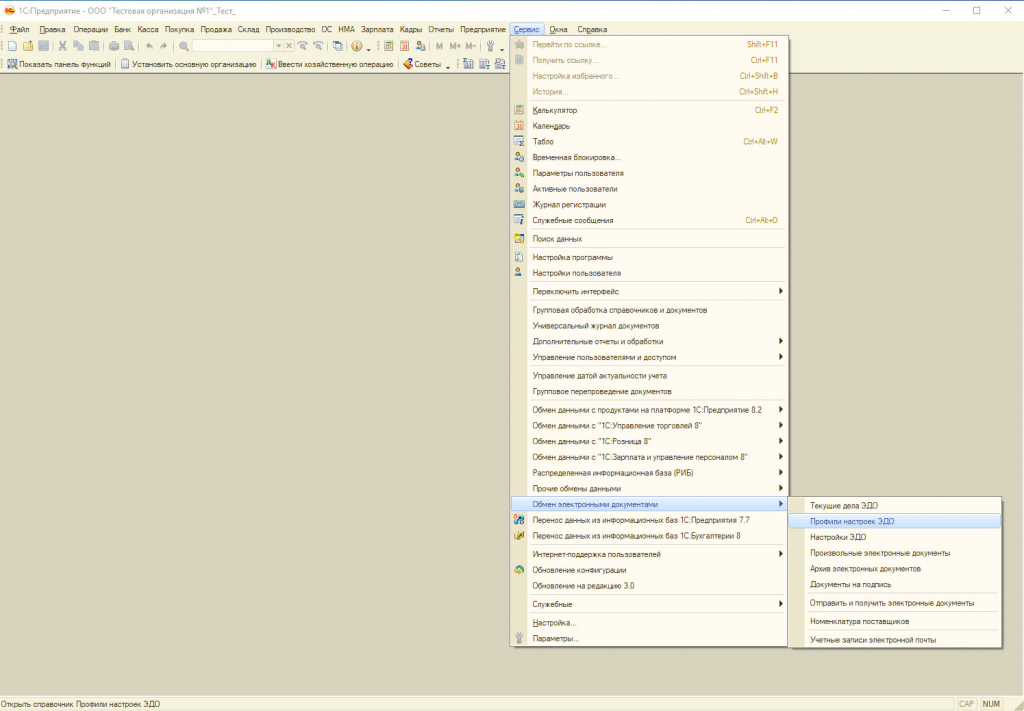This screenshot has width=1024, height=711.
Task: Click the Find magnifier toolbar icon
Action: tap(184, 46)
